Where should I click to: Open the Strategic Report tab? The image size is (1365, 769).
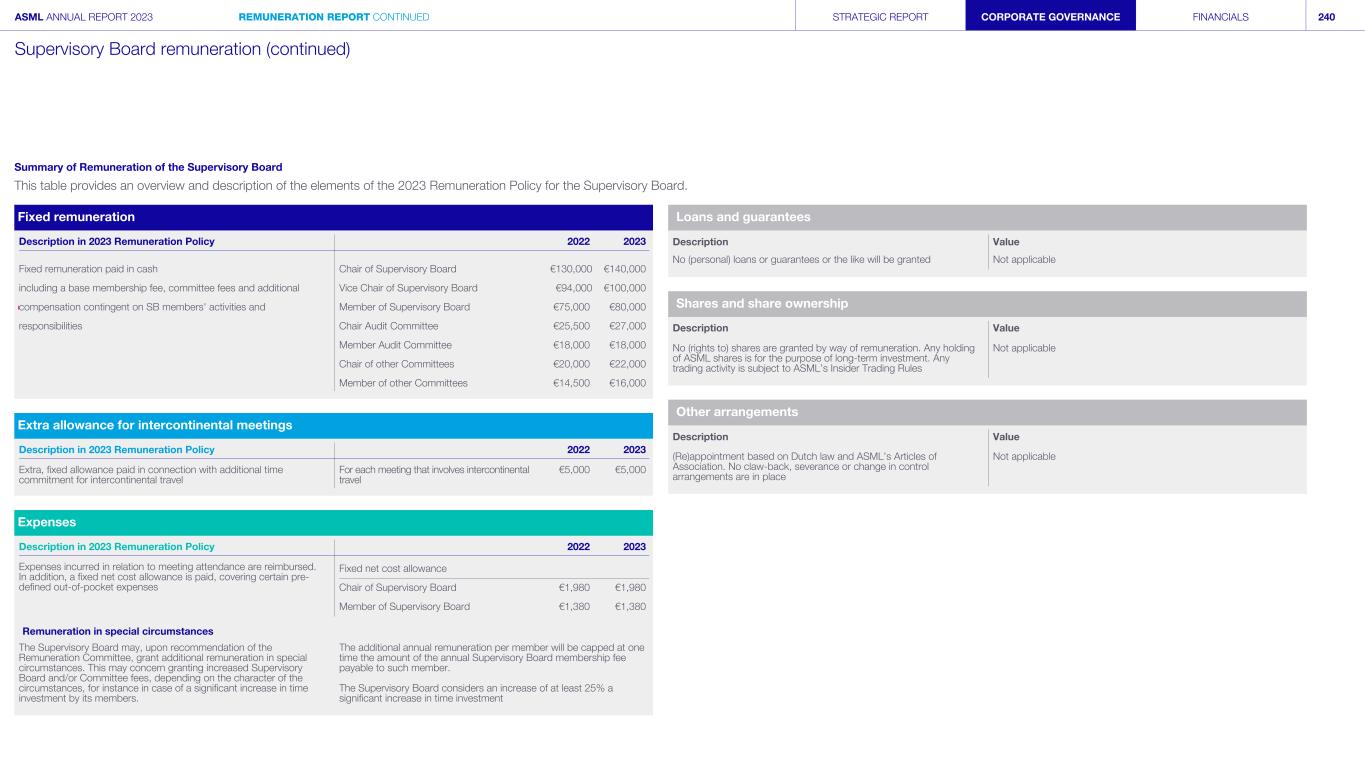879,17
